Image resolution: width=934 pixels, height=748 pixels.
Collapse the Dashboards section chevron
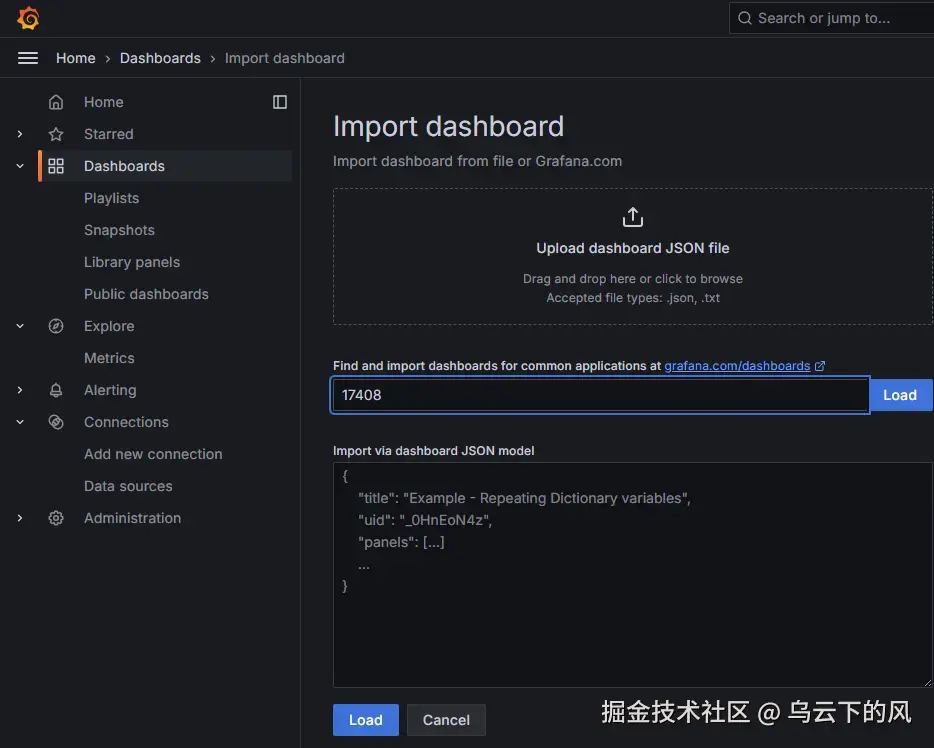pos(20,166)
